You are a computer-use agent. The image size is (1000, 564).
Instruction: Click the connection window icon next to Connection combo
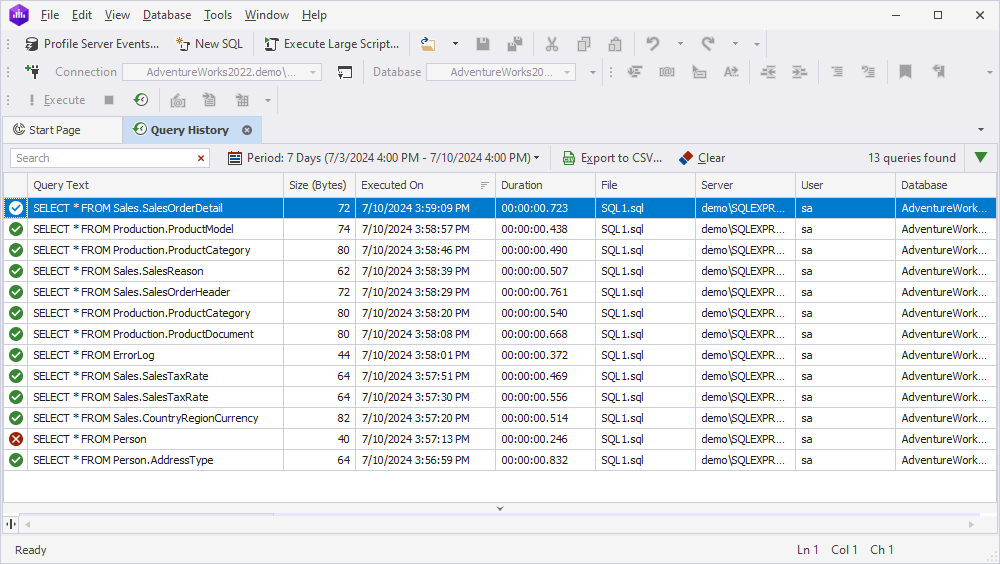point(344,72)
